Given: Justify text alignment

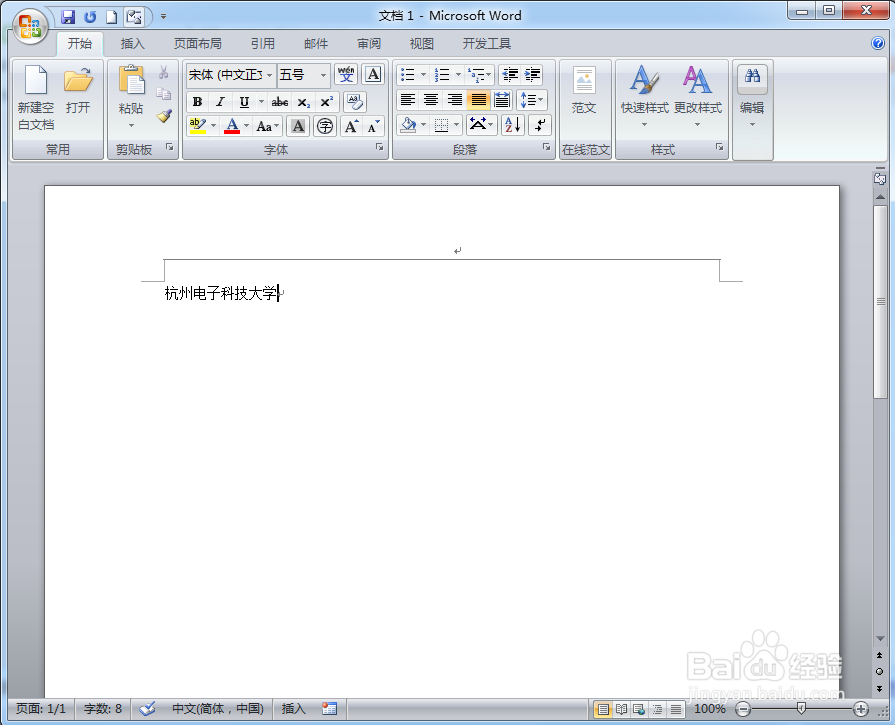Looking at the screenshot, I should (479, 100).
